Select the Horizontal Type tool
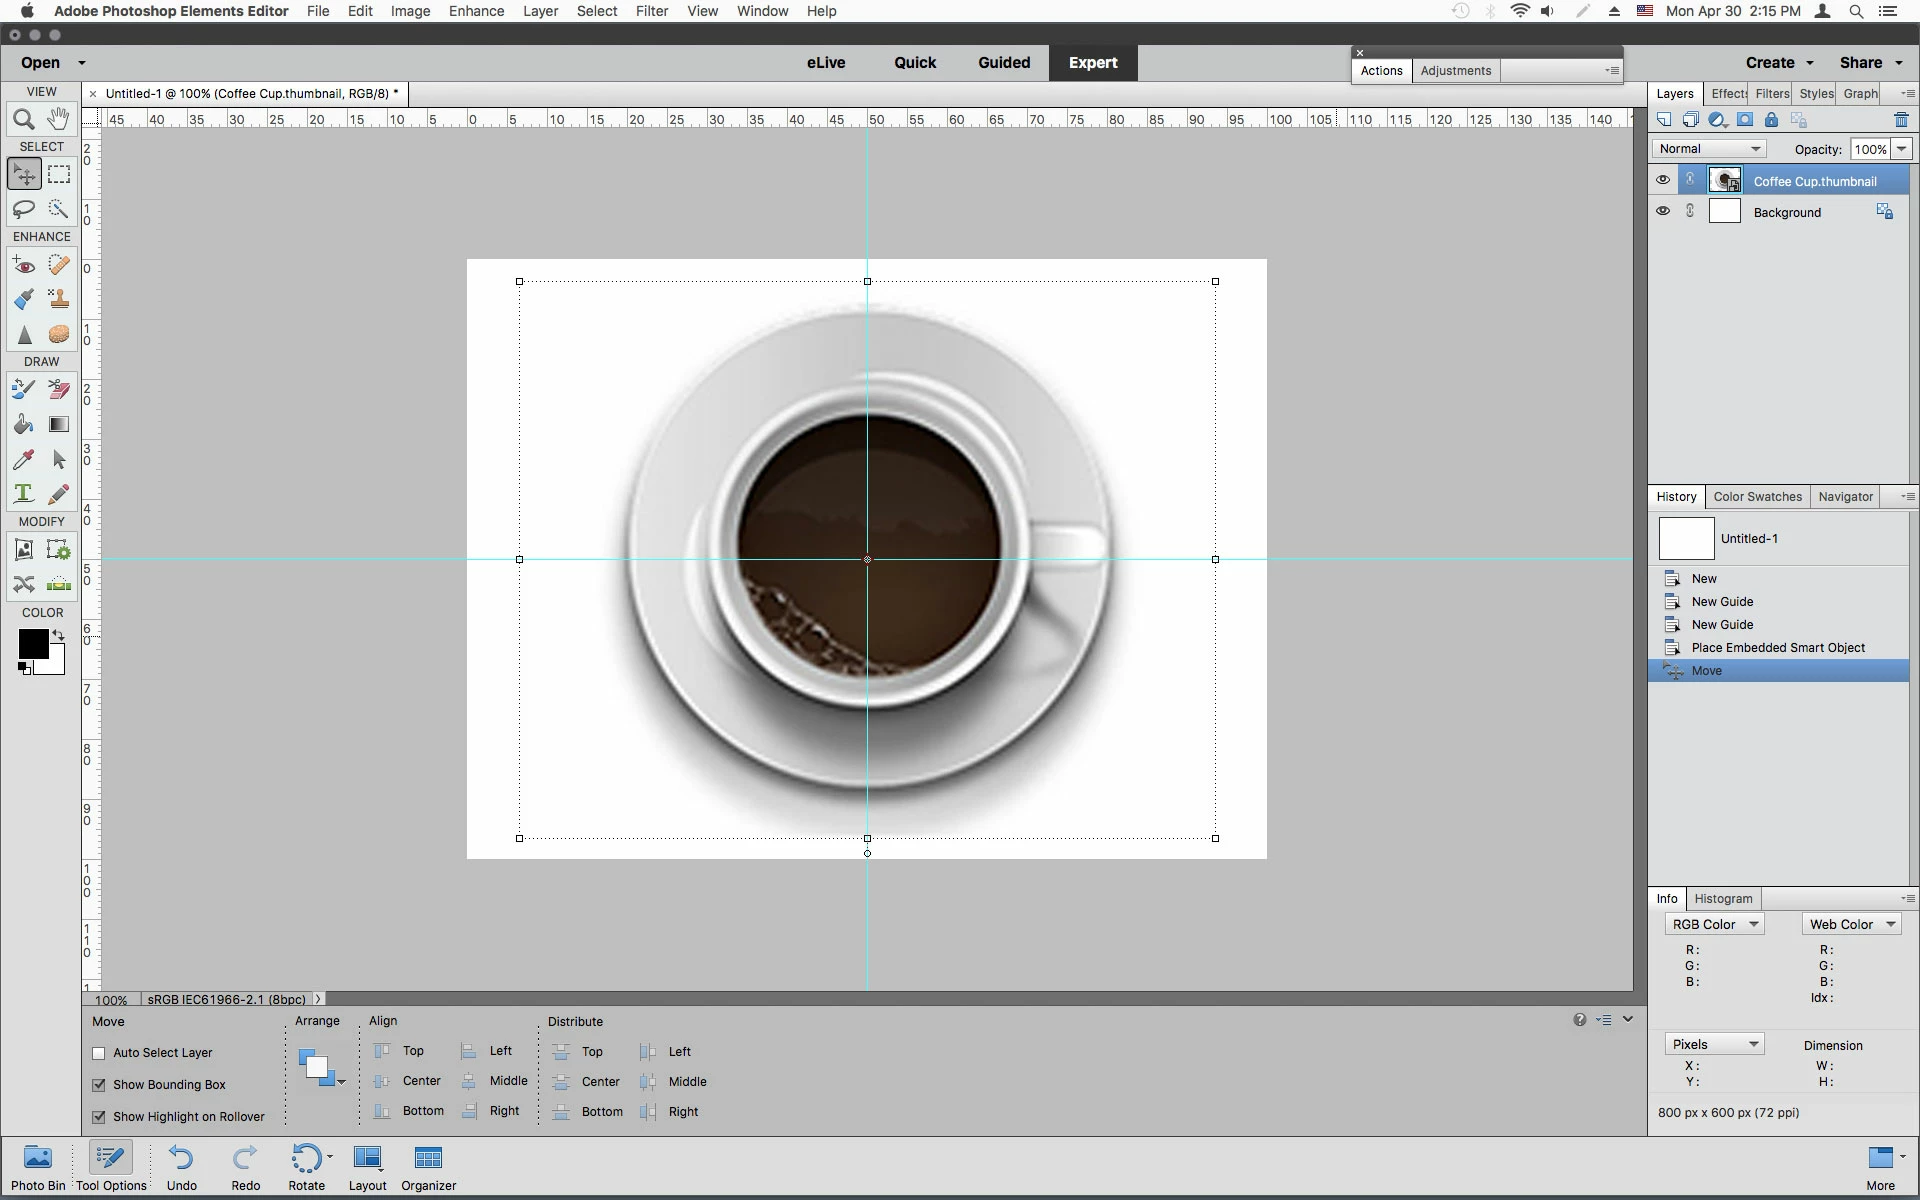 pos(24,494)
